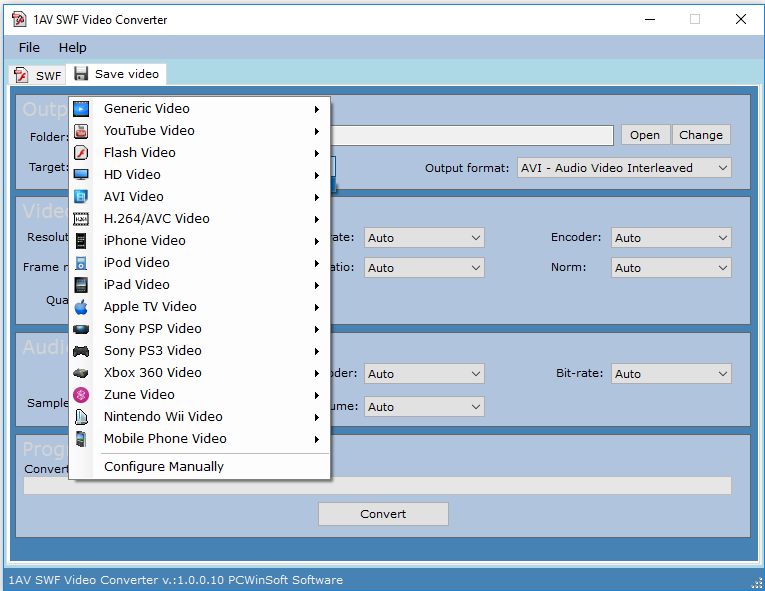The width and height of the screenshot is (765, 591).
Task: Click the SWF toolbar button label
Action: [48, 76]
